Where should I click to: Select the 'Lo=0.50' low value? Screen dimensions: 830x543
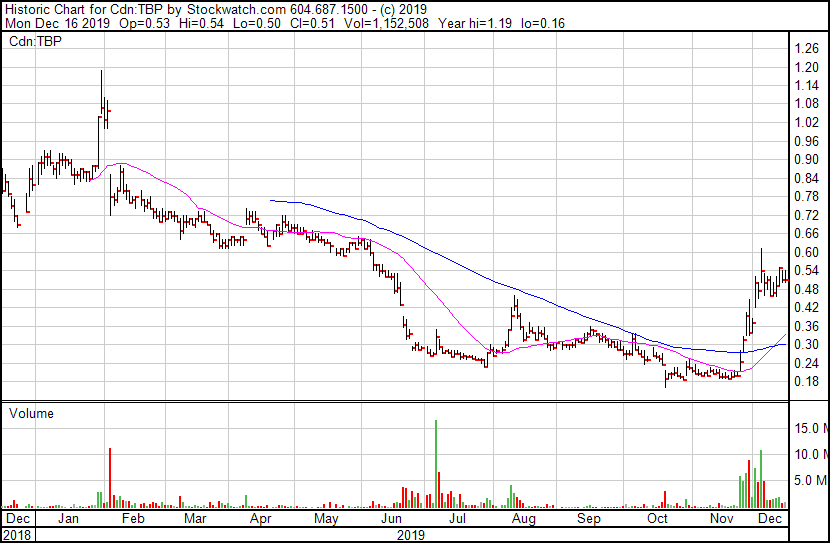256,23
